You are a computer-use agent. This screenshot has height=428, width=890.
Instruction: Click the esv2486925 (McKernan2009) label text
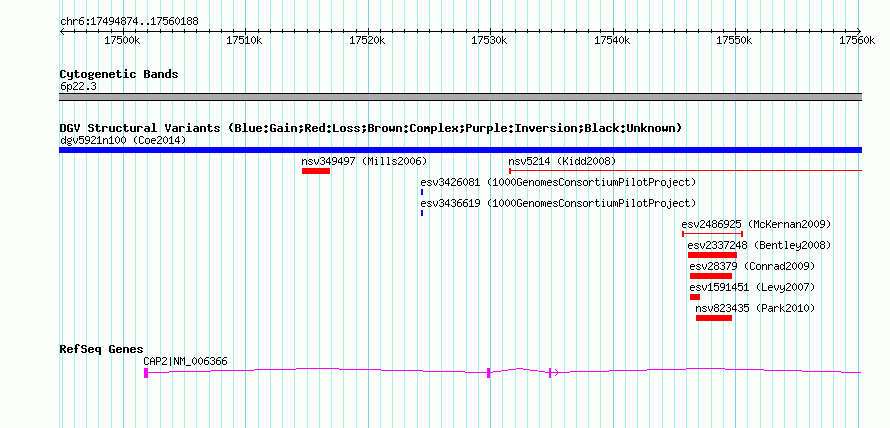756,224
